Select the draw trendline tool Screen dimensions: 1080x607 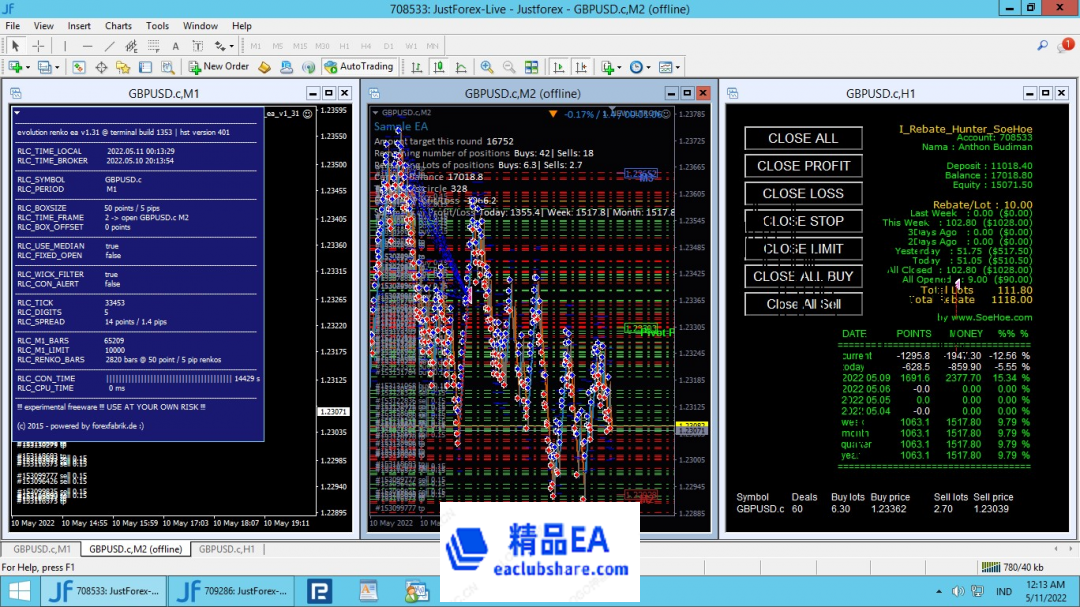(109, 46)
